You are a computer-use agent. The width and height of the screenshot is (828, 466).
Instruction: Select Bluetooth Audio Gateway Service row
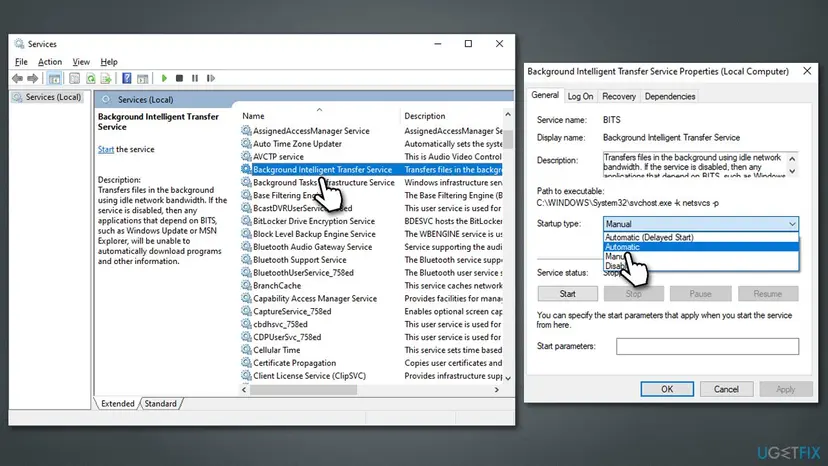tap(371, 247)
